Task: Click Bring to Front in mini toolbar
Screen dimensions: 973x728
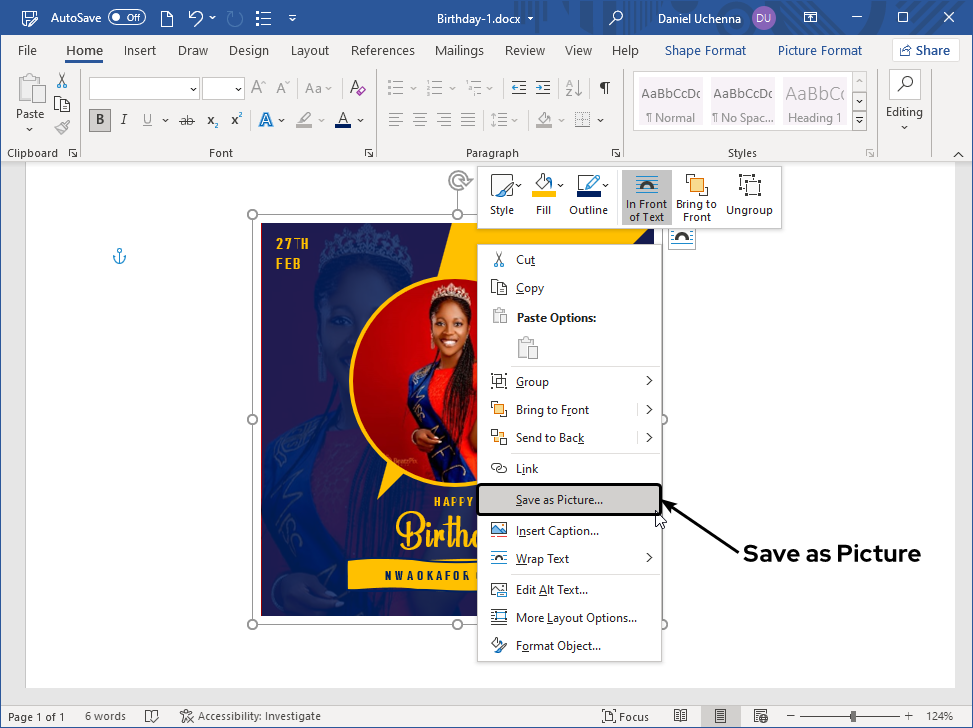Action: pos(696,196)
